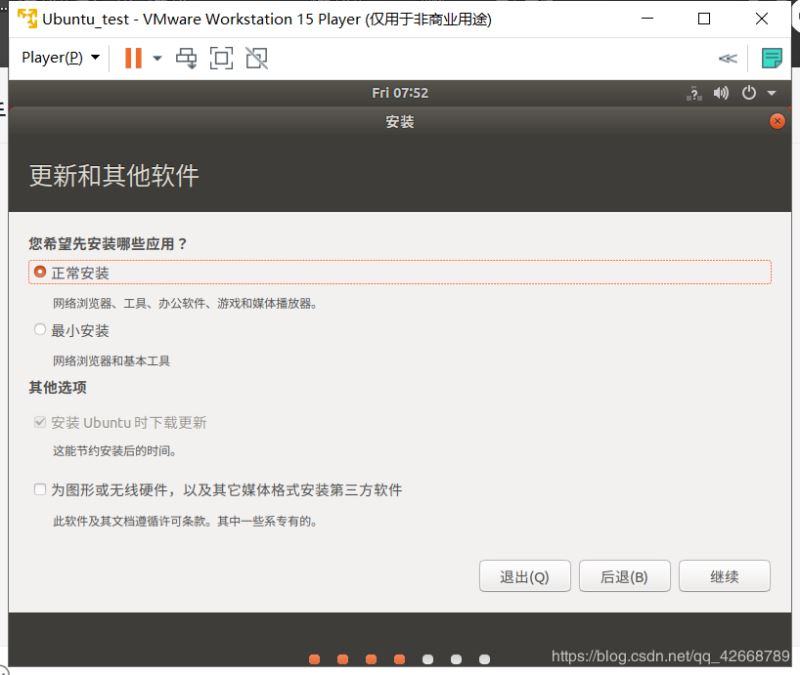
Task: Click the power icon in the Ubuntu top bar
Action: (x=749, y=93)
